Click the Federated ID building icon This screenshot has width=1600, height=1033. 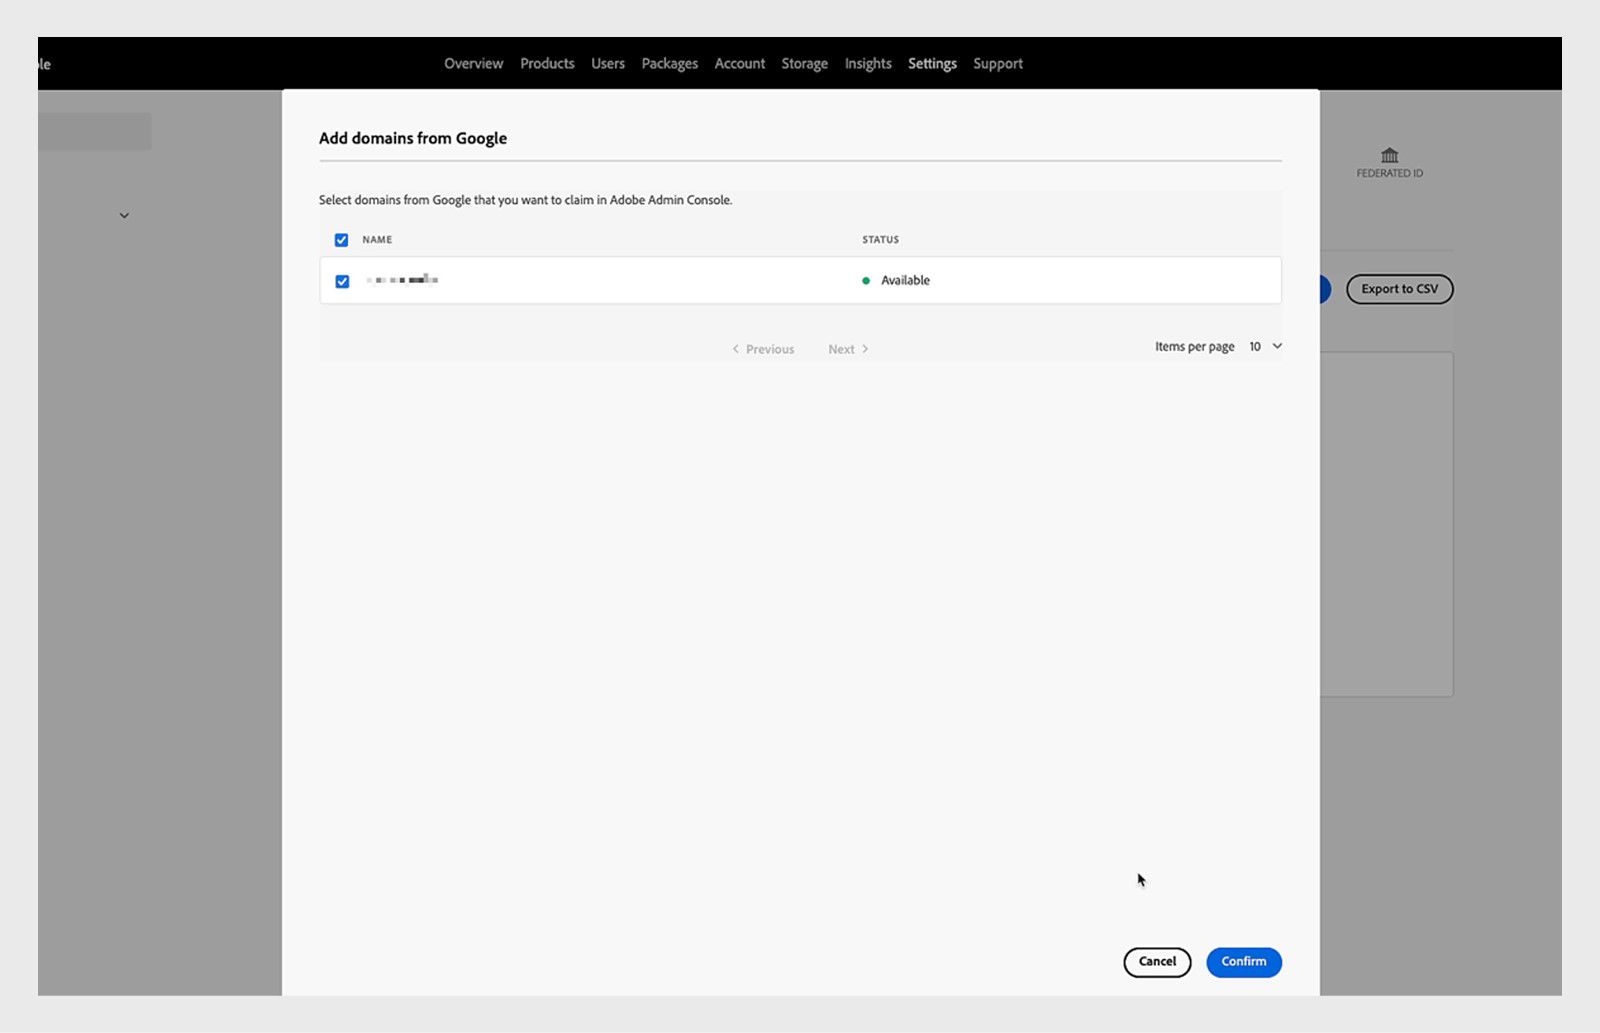1390,155
